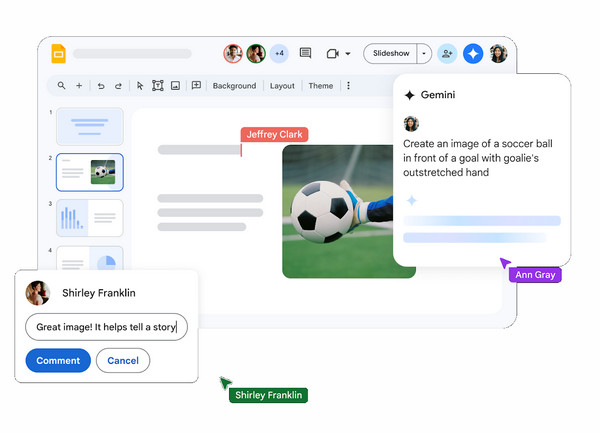Select slide 1 thumbnail

click(90, 127)
